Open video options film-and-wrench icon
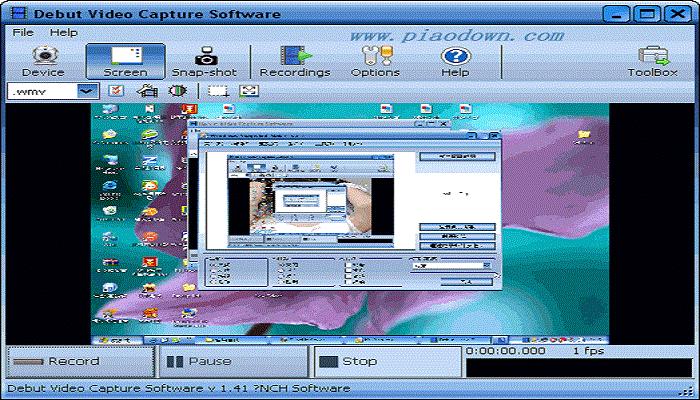The image size is (700, 400). 147,91
